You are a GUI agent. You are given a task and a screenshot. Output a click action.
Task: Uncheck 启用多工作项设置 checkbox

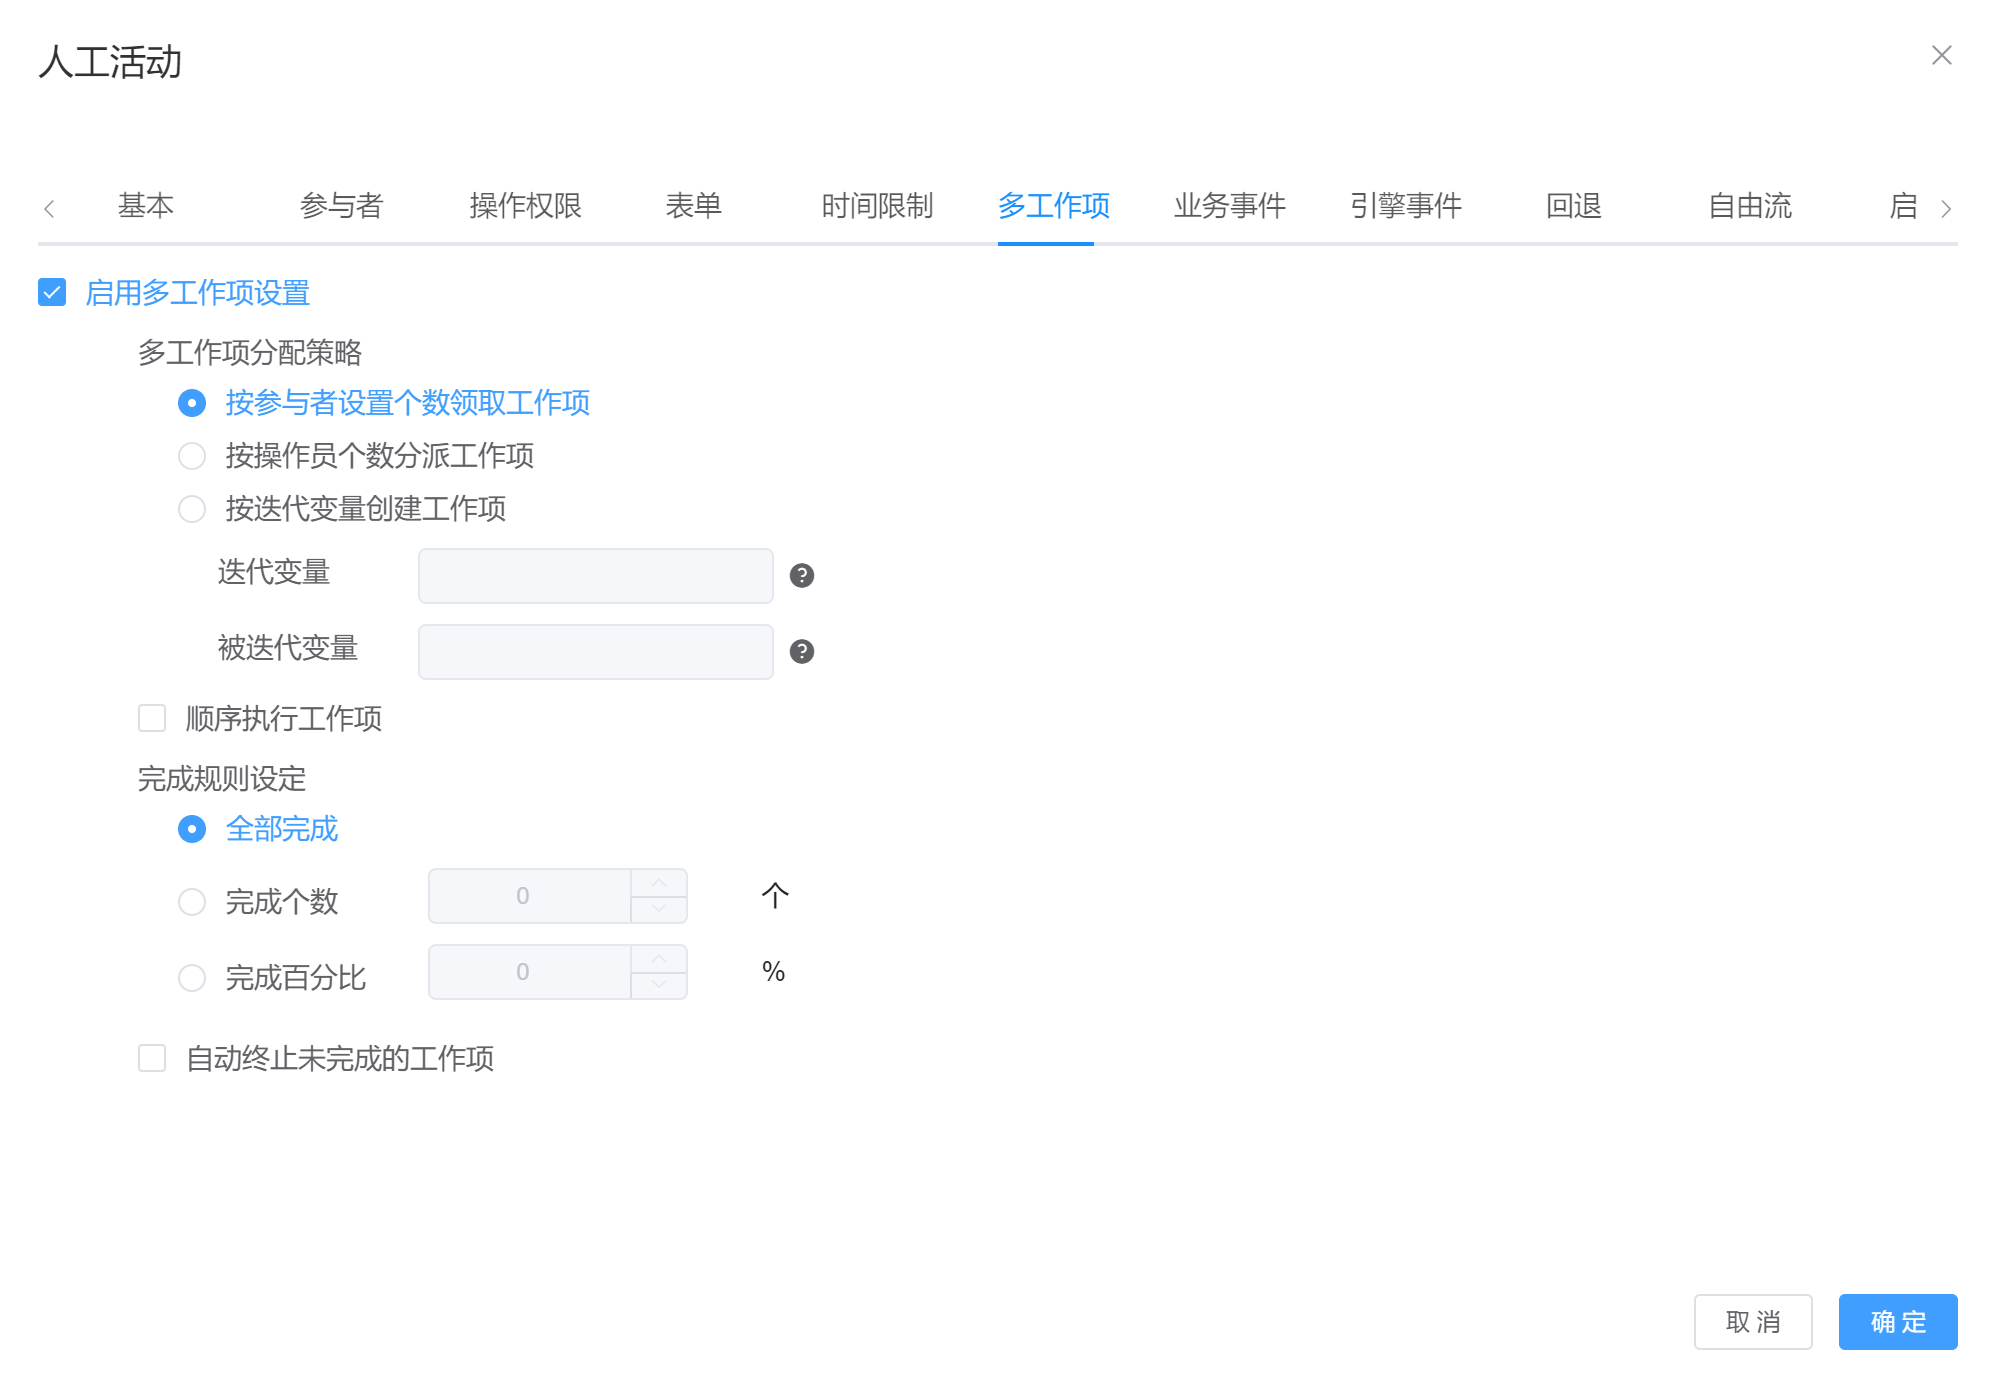tap(52, 293)
